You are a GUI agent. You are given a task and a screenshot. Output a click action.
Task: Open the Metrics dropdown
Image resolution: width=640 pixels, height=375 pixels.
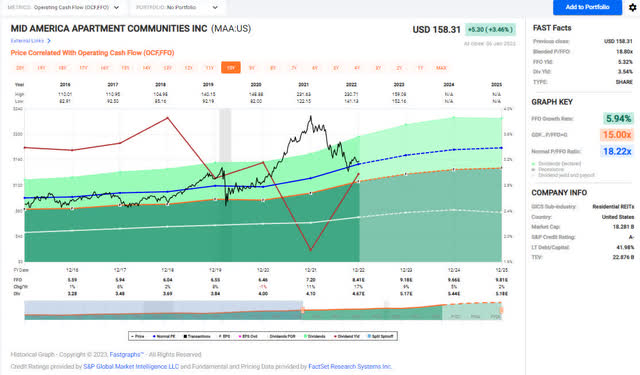[63, 7]
